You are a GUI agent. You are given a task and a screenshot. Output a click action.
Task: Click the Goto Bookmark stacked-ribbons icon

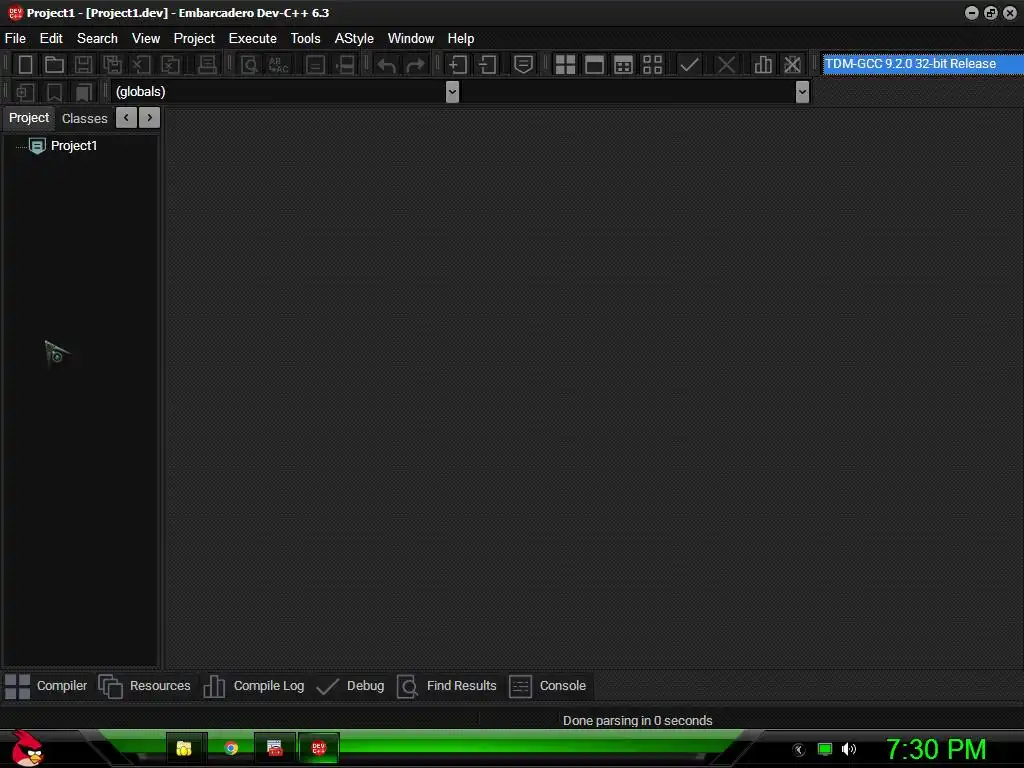(x=84, y=92)
